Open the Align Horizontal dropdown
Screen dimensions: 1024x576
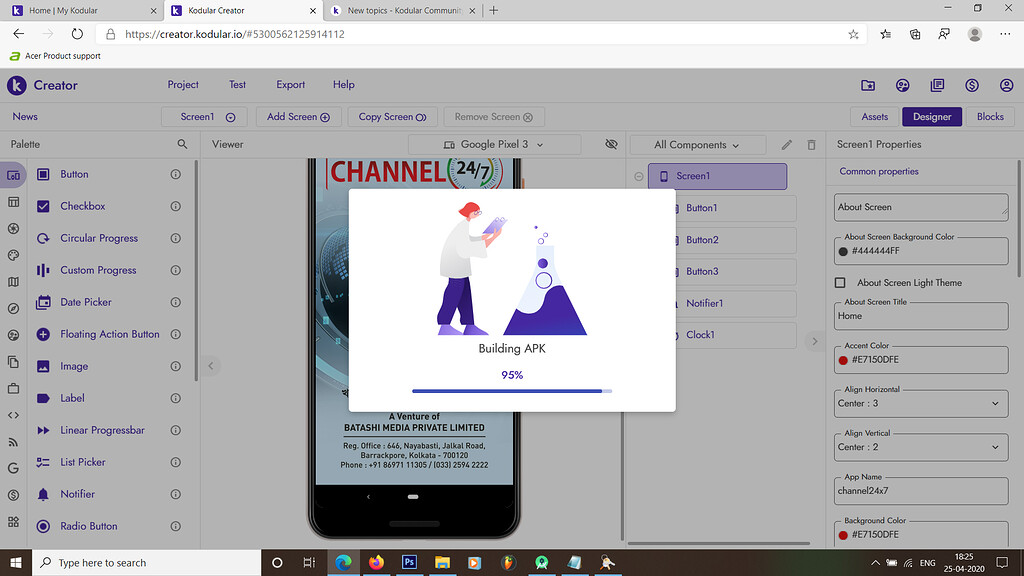[920, 403]
